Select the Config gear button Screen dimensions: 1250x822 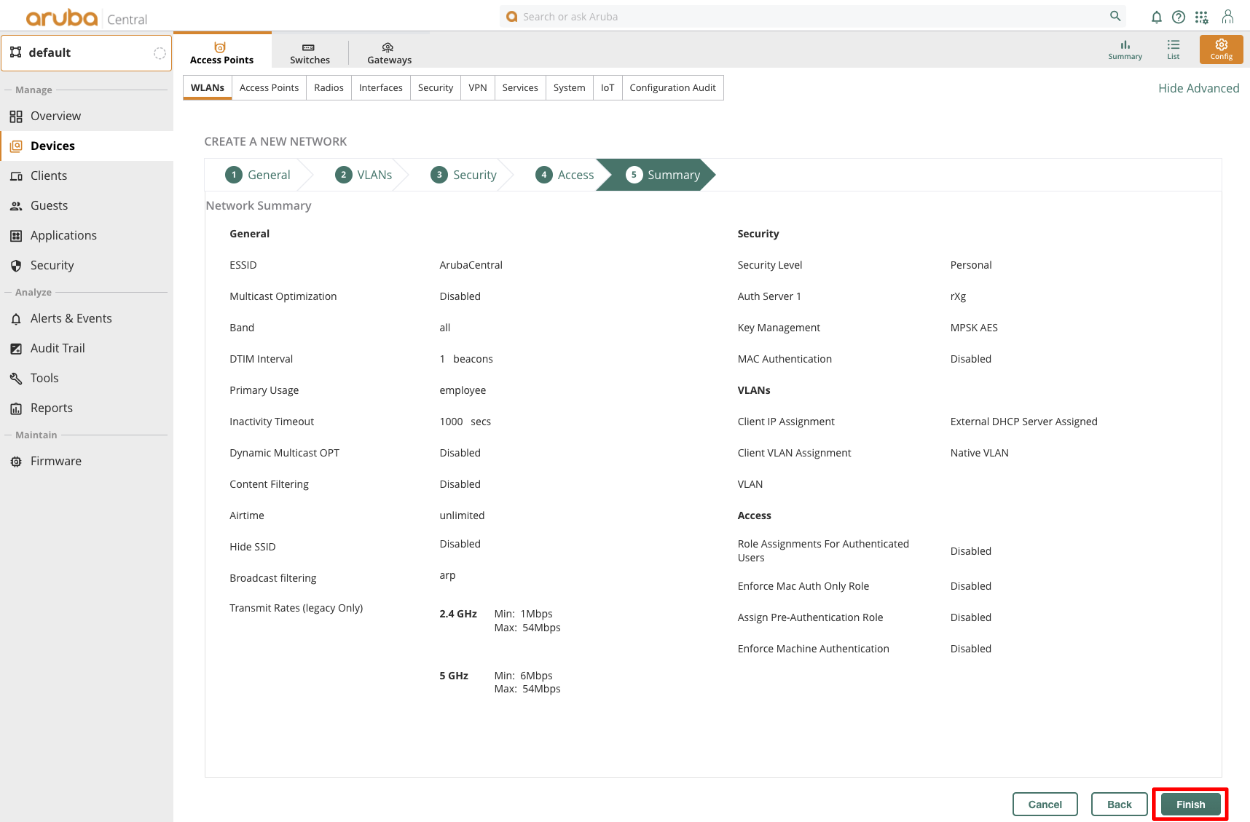pos(1221,49)
